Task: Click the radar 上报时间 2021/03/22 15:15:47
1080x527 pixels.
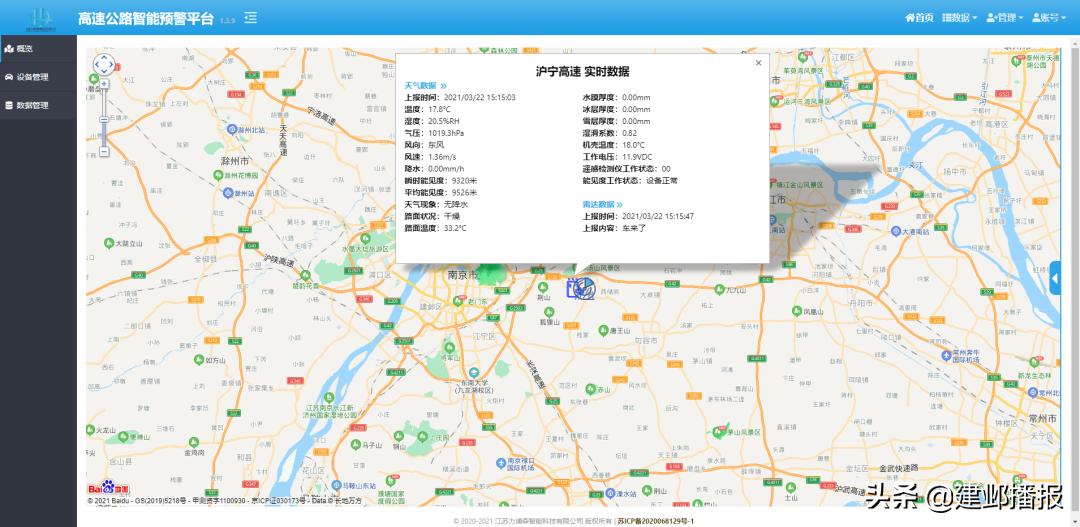Action: point(638,216)
